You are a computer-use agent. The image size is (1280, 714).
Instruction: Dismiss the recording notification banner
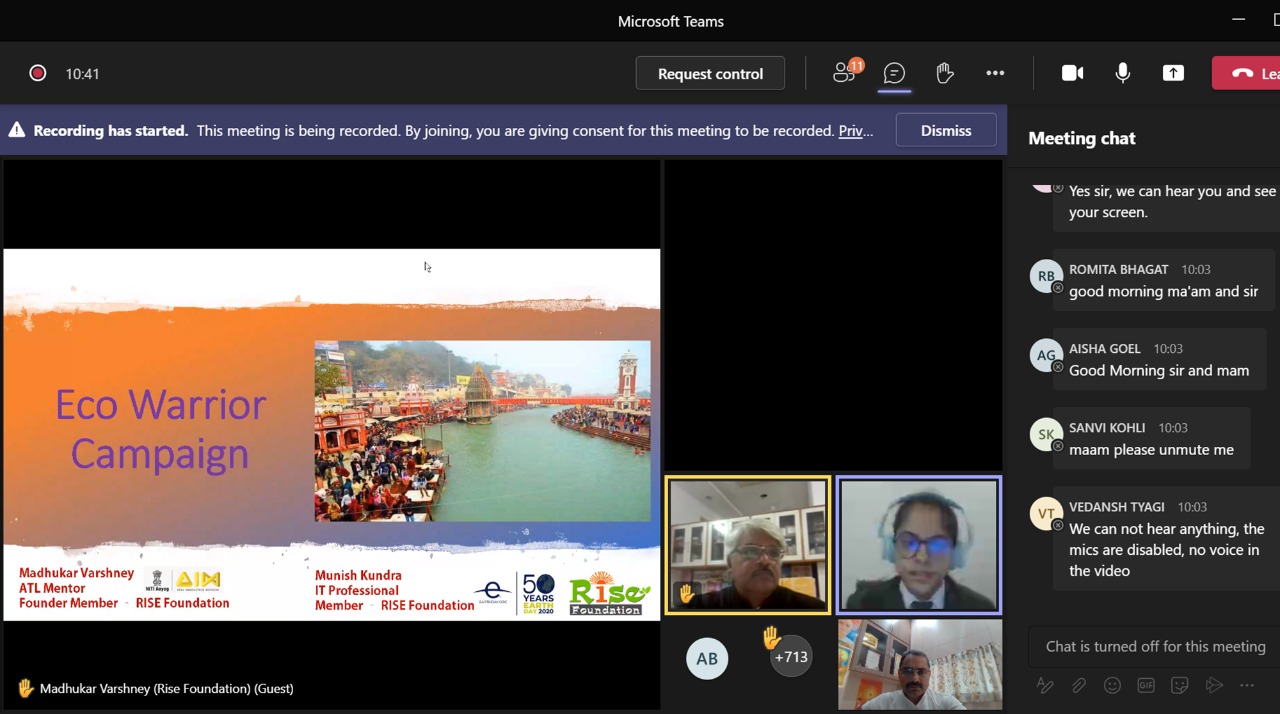click(945, 130)
